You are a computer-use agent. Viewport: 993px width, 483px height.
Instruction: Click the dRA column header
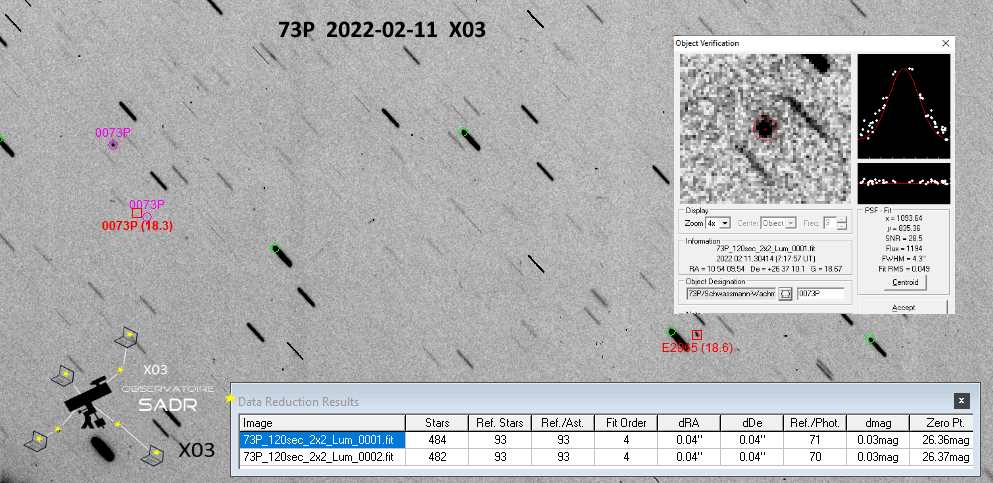coord(688,423)
